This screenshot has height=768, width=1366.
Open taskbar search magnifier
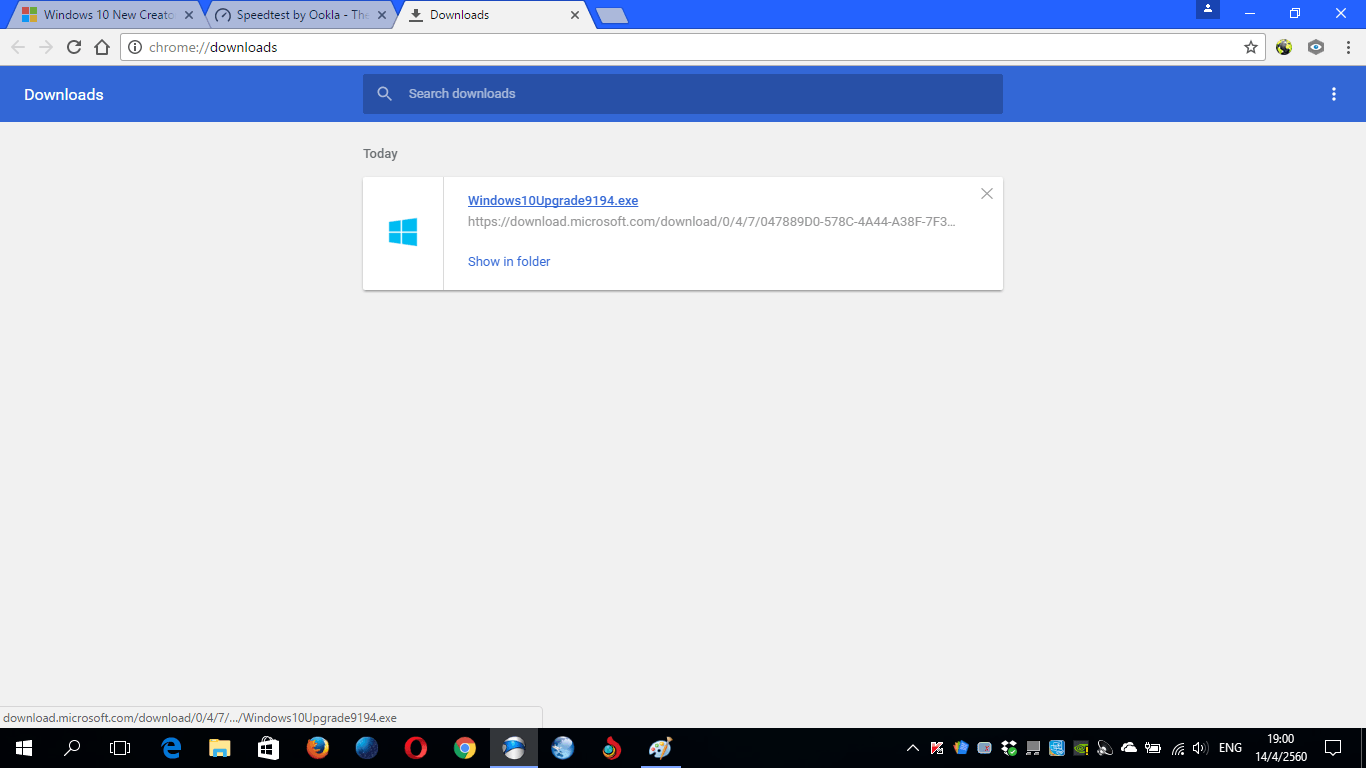pos(72,748)
